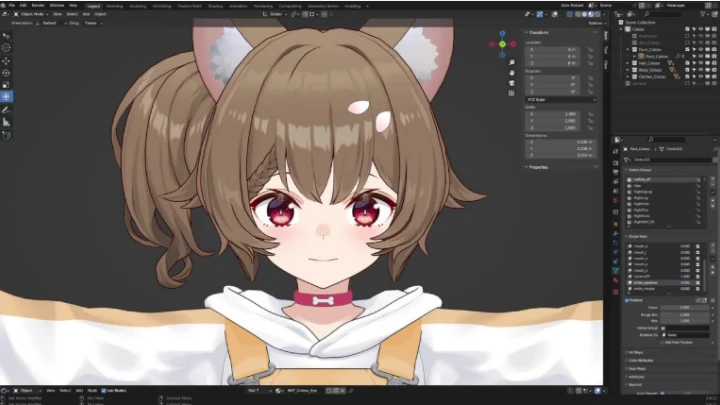
Task: Click the viewport pan hand icon
Action: [512, 73]
